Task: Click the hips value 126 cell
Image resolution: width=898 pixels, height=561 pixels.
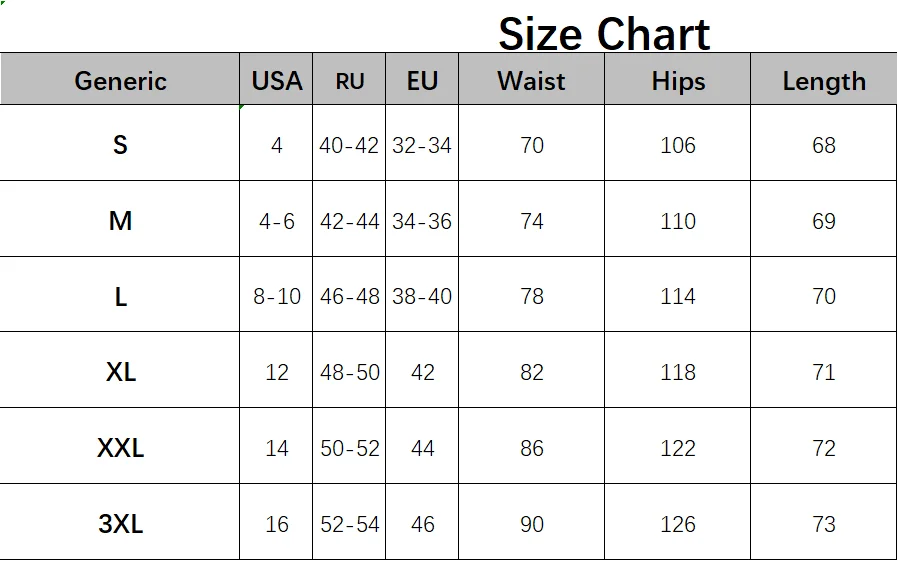Action: coord(678,522)
